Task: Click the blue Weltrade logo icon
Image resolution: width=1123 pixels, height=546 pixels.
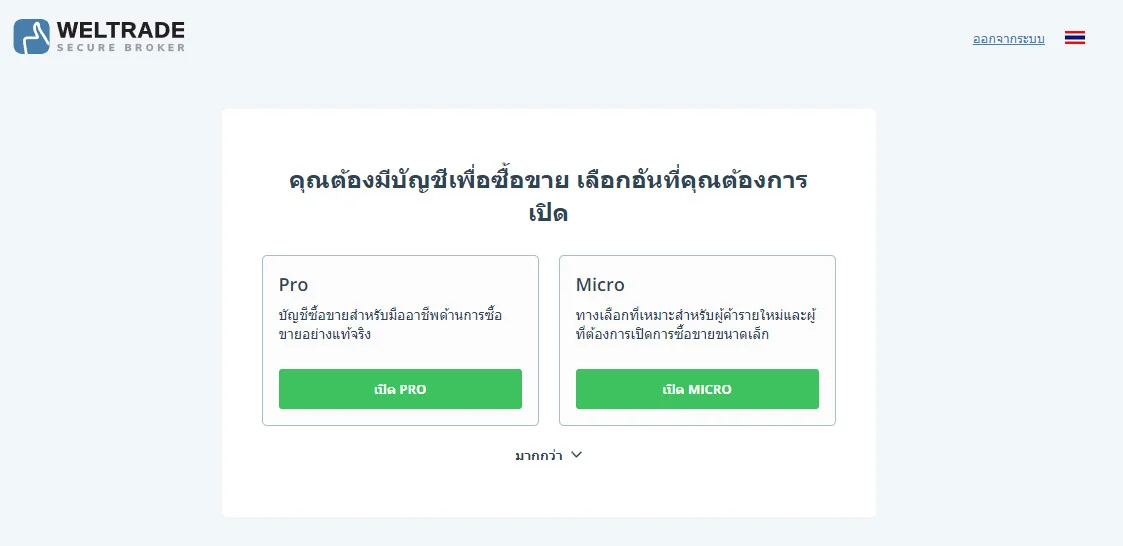Action: (x=32, y=37)
